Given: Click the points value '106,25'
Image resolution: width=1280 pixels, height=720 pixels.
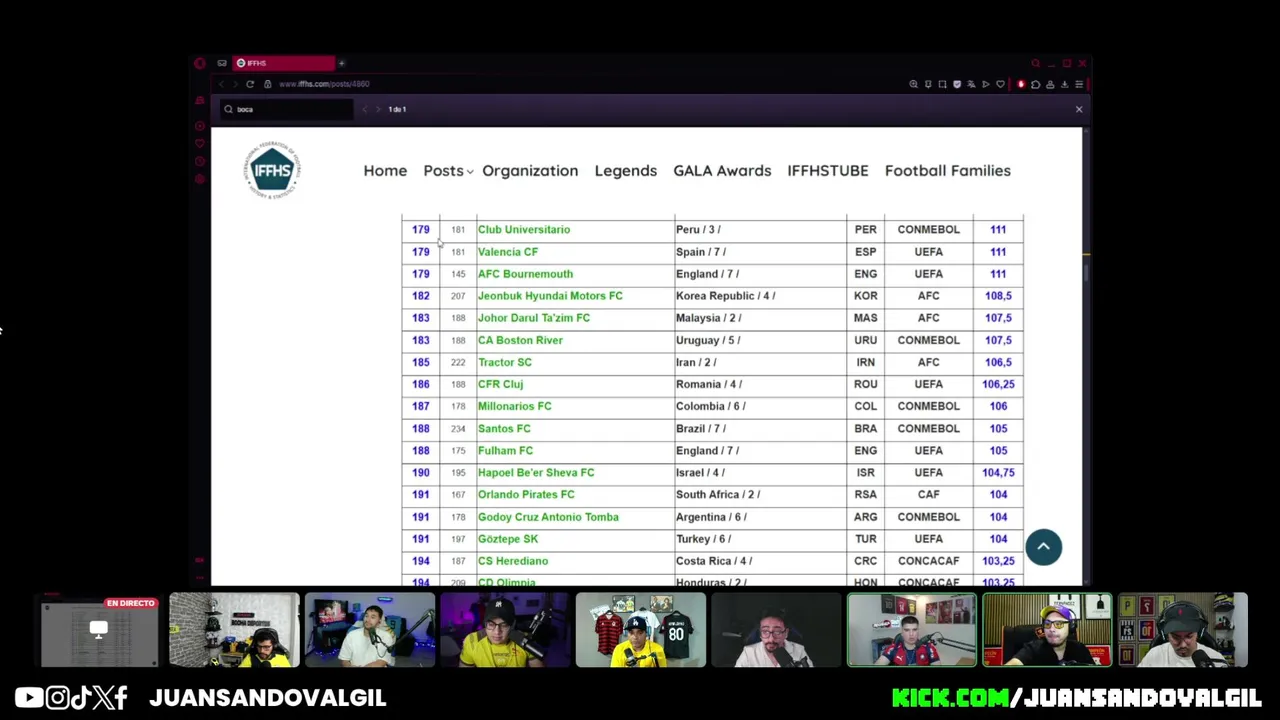Looking at the screenshot, I should (x=998, y=384).
